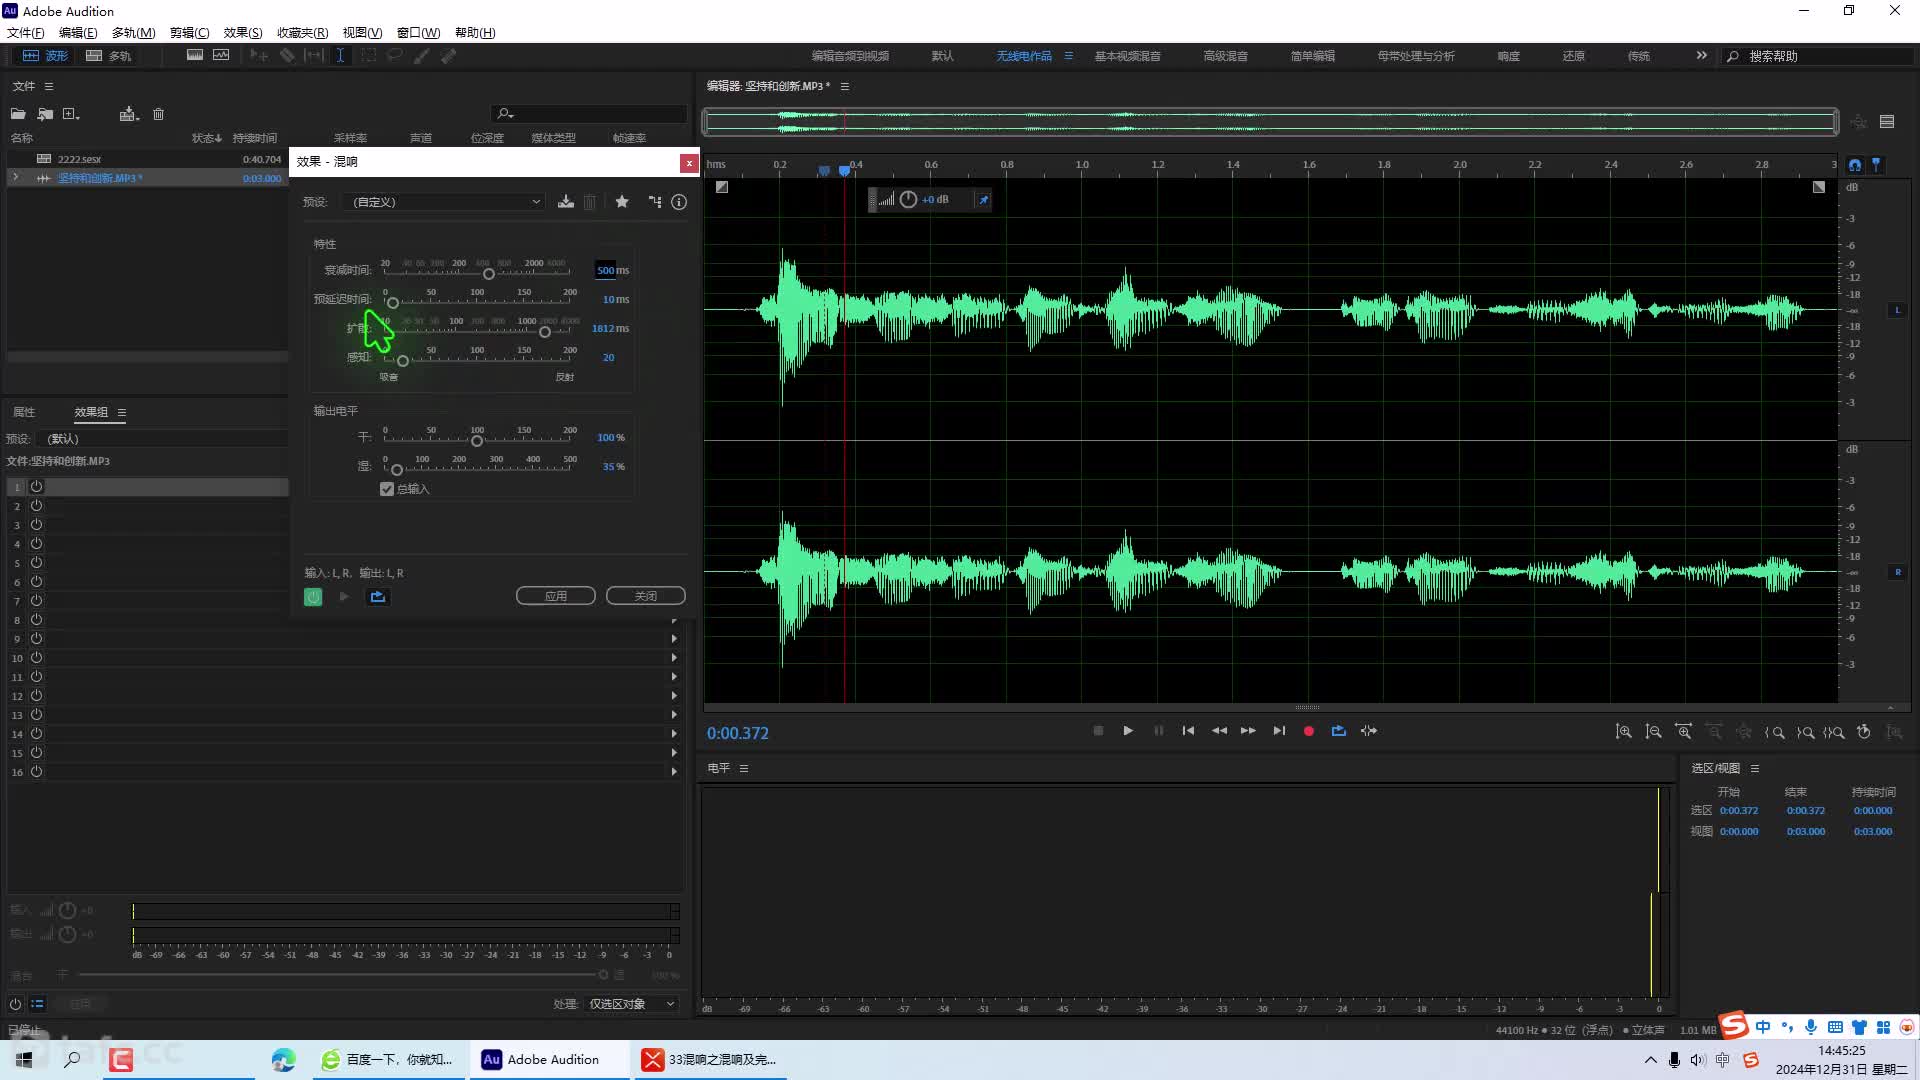Select the 高级混音 workspace
The height and width of the screenshot is (1080, 1920).
[x=1225, y=56]
